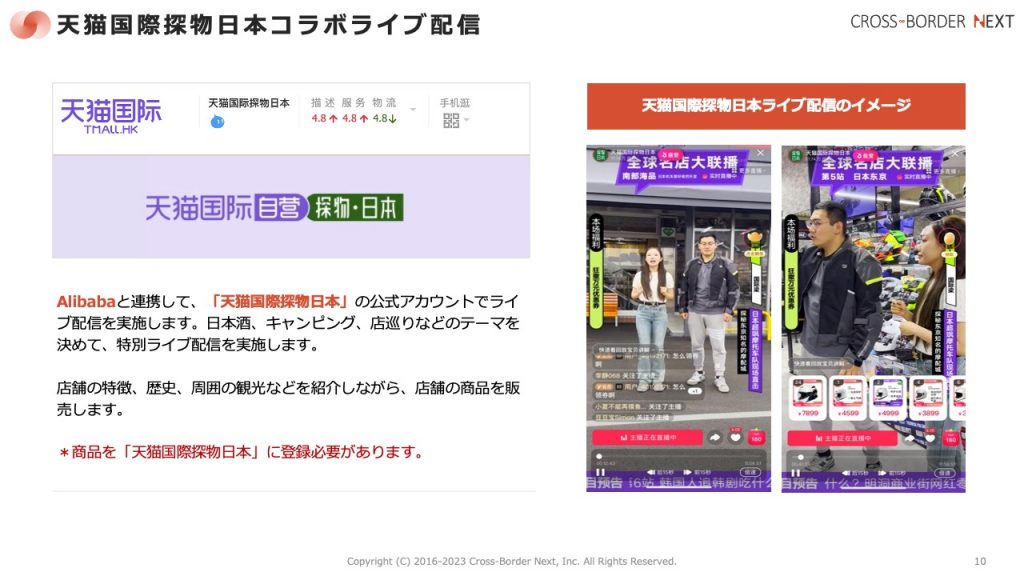Open the ¥7899 helmet product card
1024x576 pixels.
click(808, 396)
